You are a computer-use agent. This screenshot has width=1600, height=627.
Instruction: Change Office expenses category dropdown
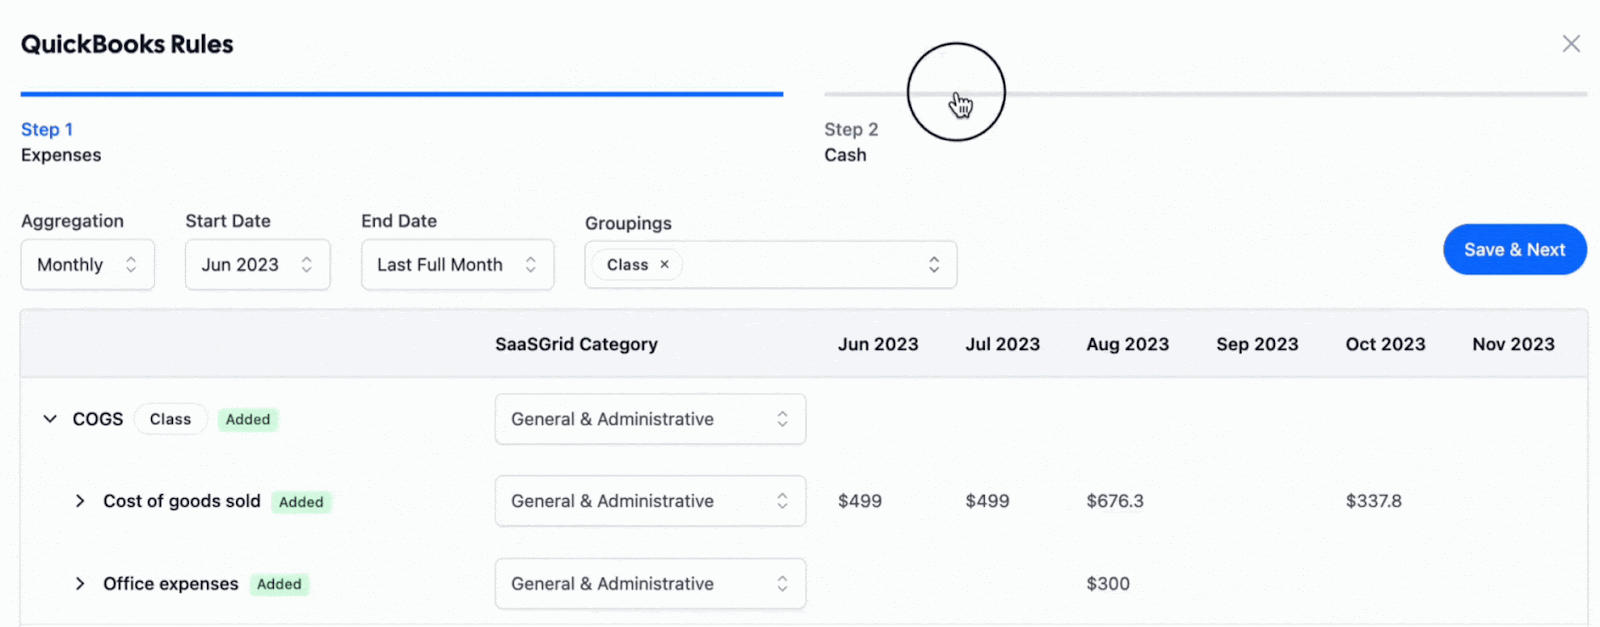tap(650, 584)
